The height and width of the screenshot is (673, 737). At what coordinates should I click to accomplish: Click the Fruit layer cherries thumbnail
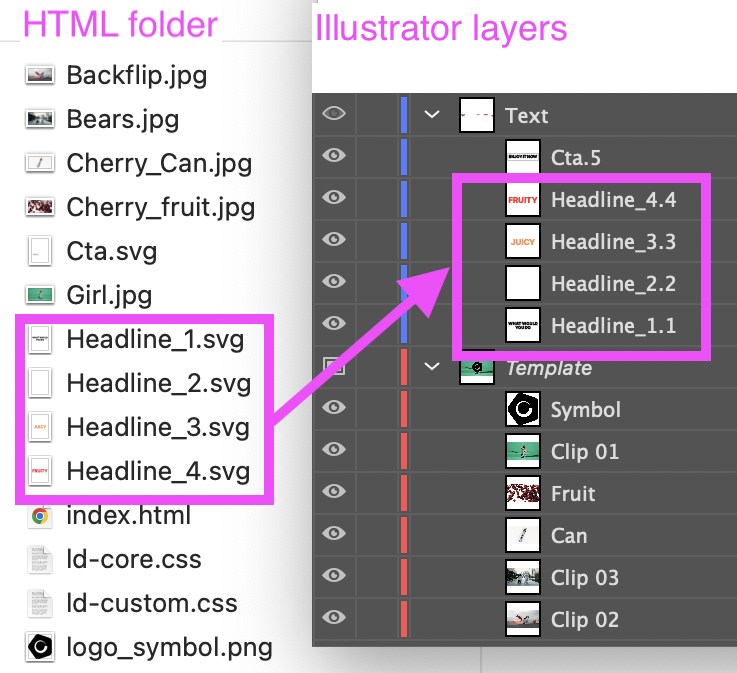coord(523,493)
